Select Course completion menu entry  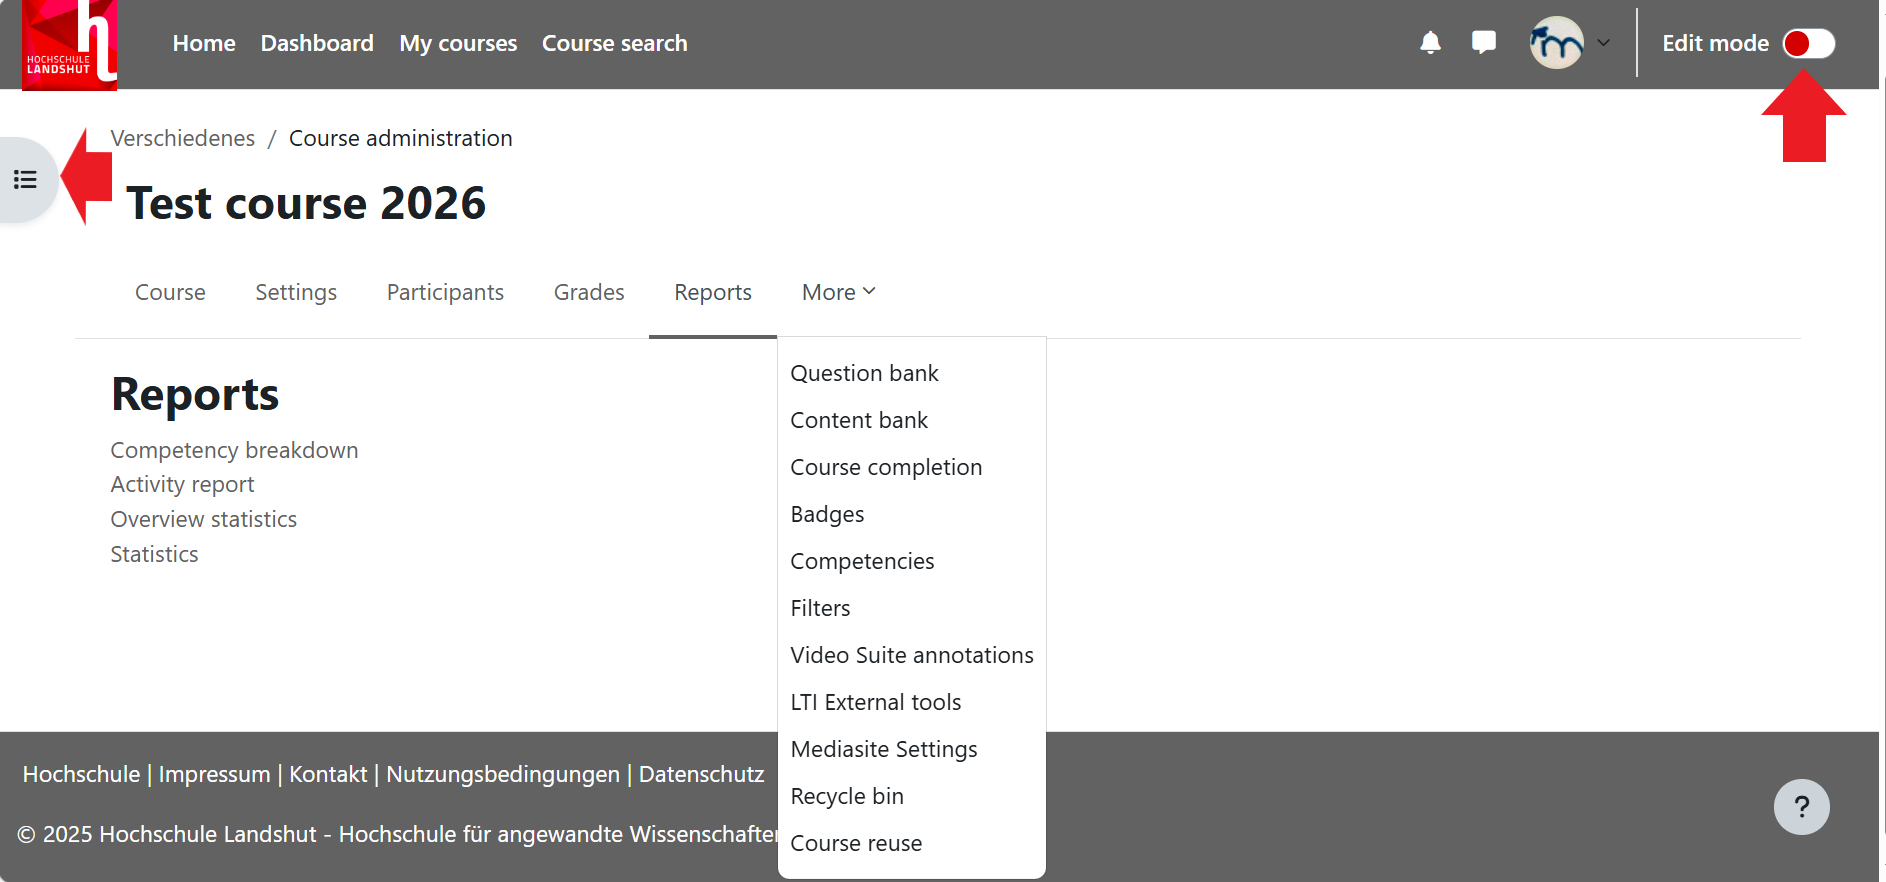click(x=886, y=467)
